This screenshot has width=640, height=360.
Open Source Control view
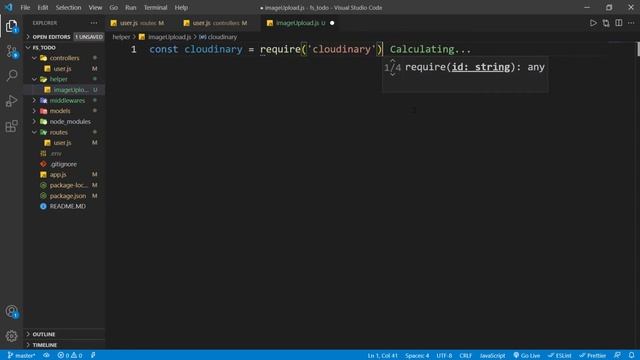click(x=11, y=51)
